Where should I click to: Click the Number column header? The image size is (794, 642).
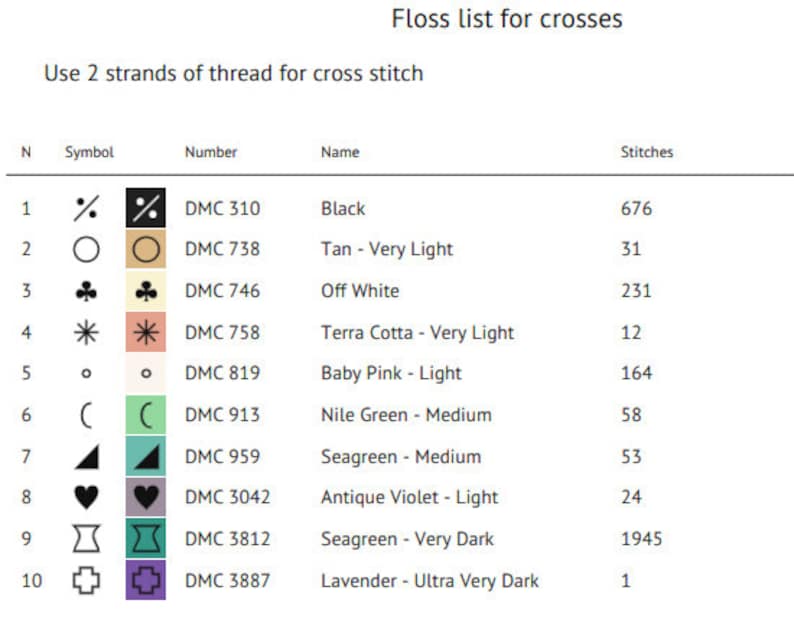tap(211, 152)
